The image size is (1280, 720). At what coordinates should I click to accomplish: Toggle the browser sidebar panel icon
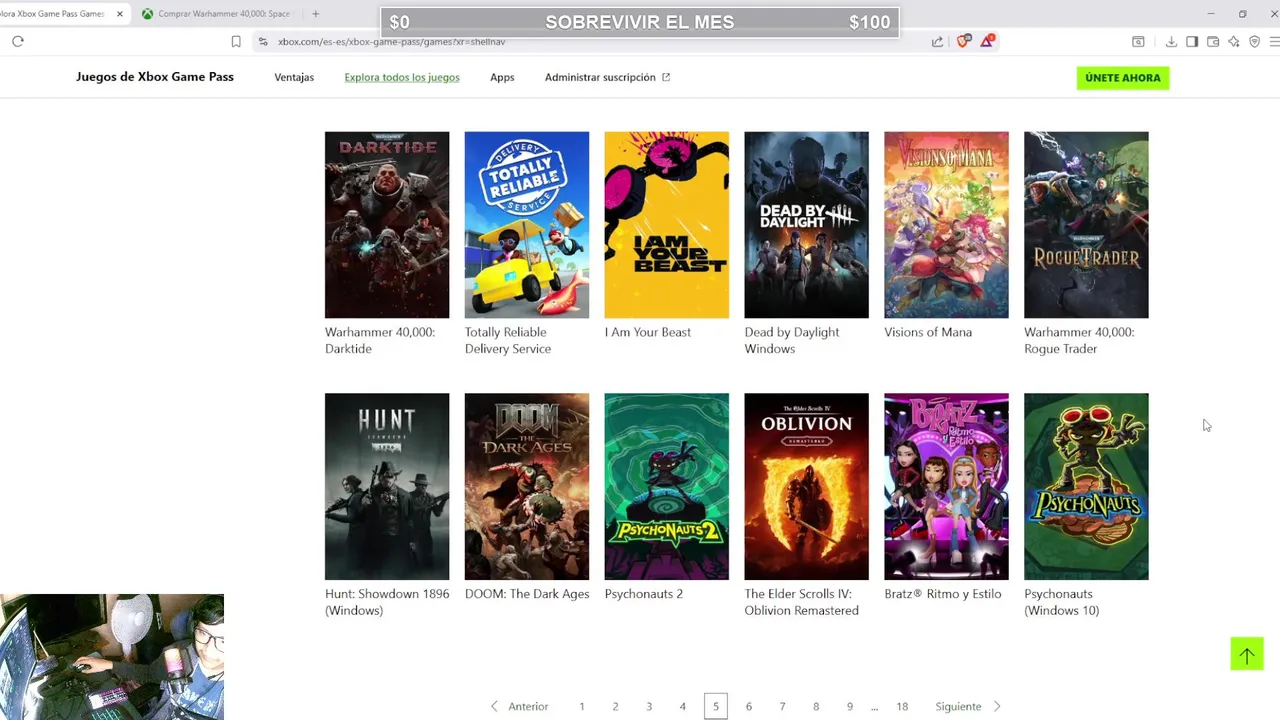pos(1192,41)
